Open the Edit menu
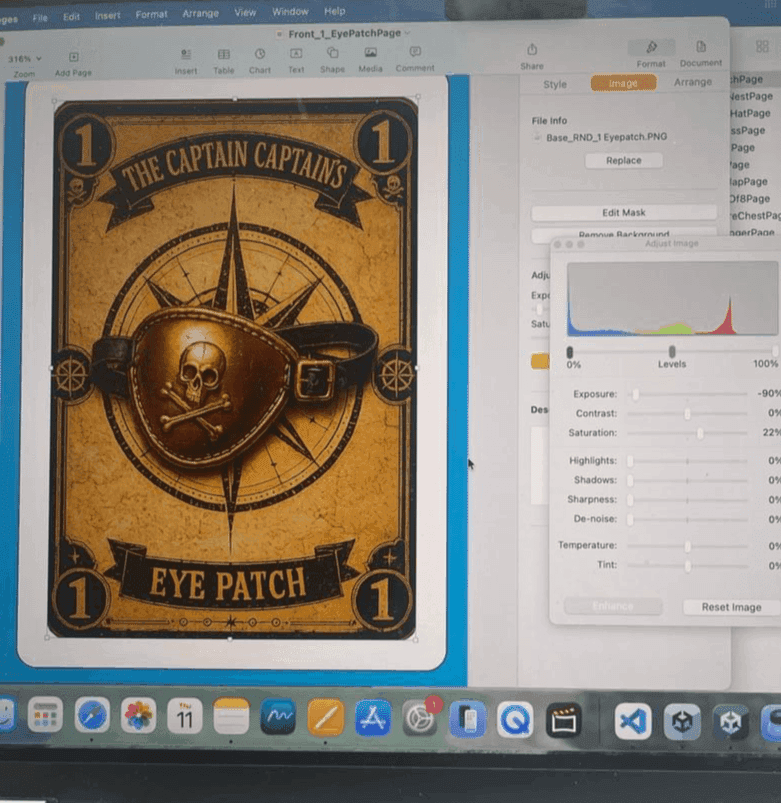Viewport: 781px width, 803px height. (71, 16)
